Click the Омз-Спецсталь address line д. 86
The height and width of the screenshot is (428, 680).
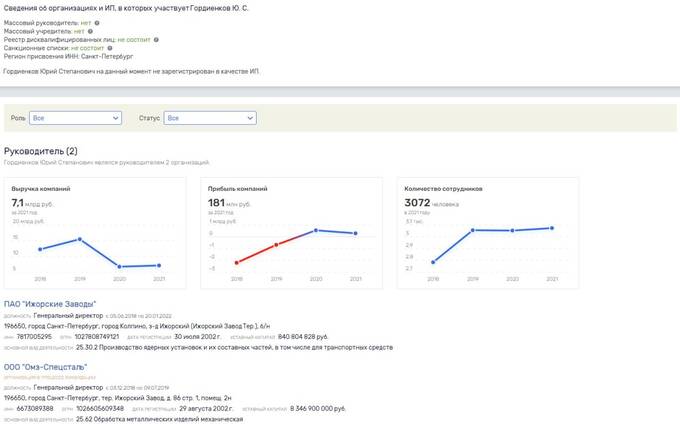tap(118, 398)
